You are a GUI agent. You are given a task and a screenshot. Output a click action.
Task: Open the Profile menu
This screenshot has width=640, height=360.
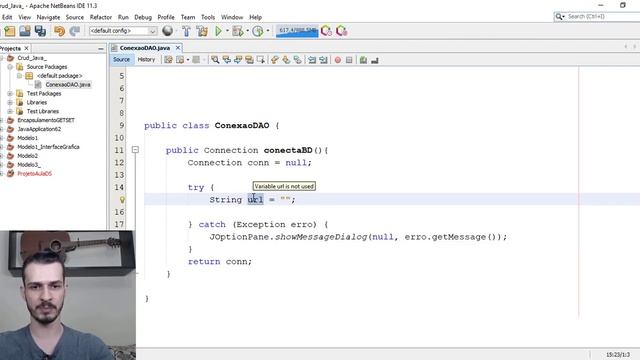coord(166,17)
